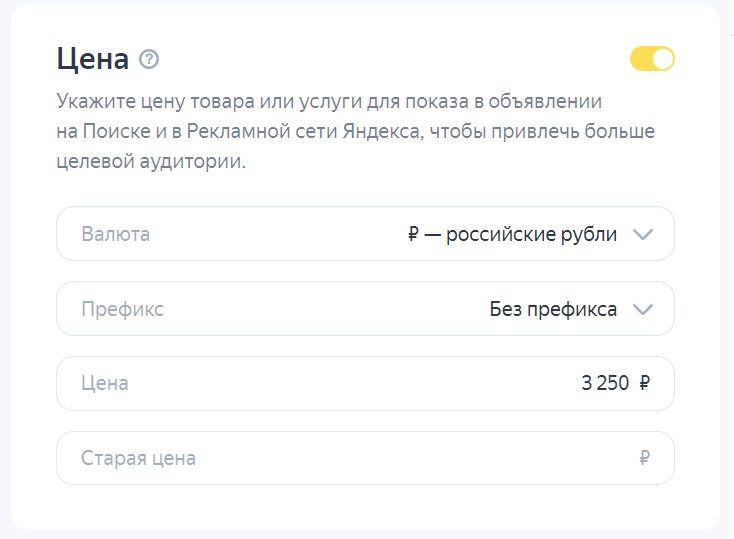Click the ₽ symbol in the currency value
The height and width of the screenshot is (539, 734).
click(414, 234)
